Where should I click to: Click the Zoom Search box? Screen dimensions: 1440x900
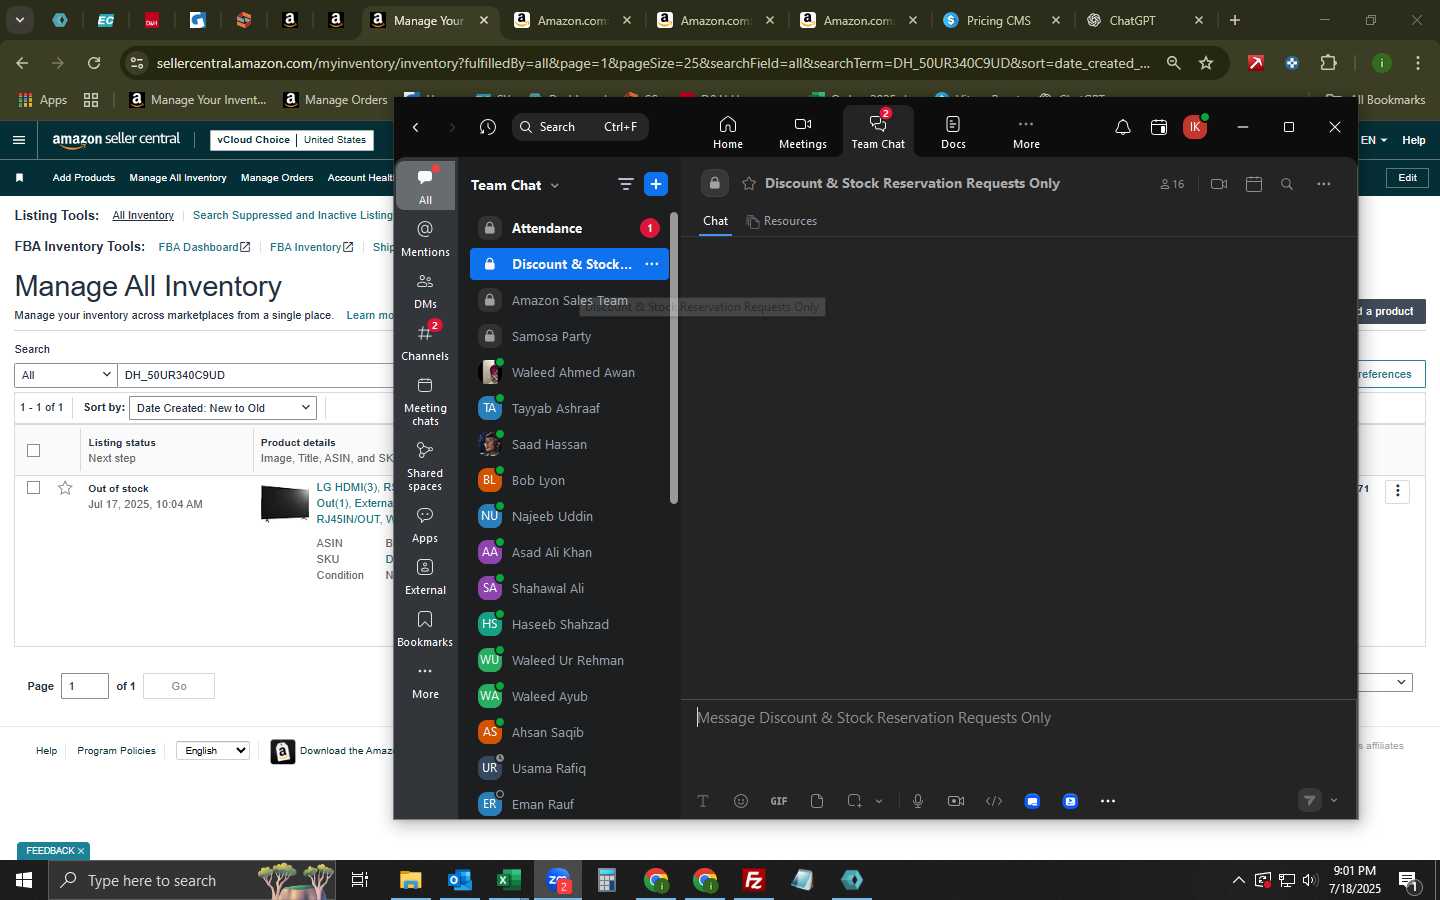580,127
